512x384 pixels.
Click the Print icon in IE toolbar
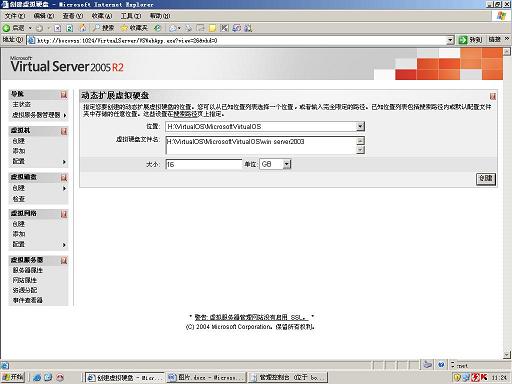[x=189, y=28]
